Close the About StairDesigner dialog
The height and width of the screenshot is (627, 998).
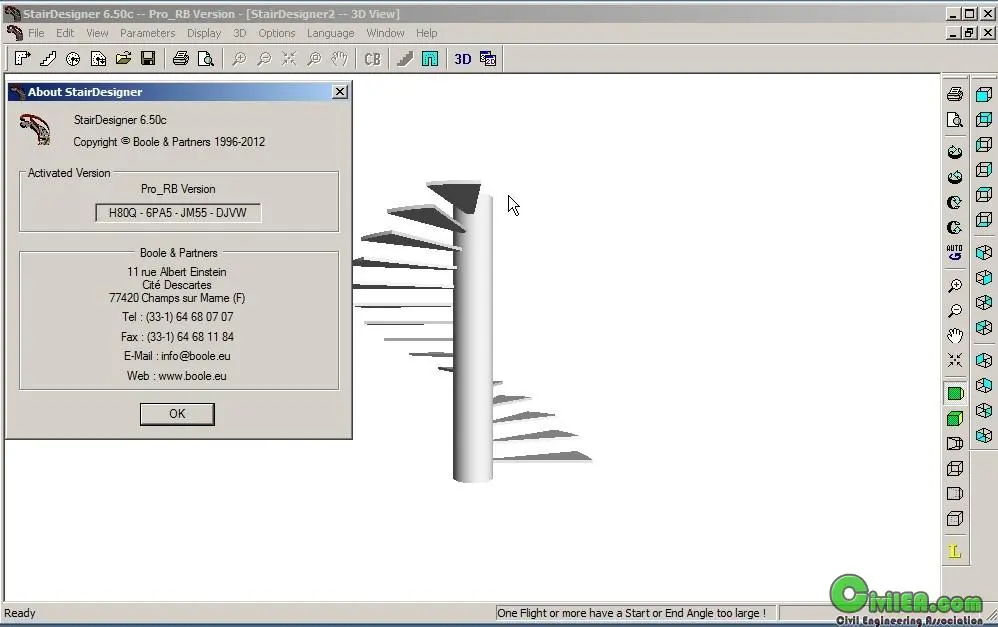click(340, 92)
